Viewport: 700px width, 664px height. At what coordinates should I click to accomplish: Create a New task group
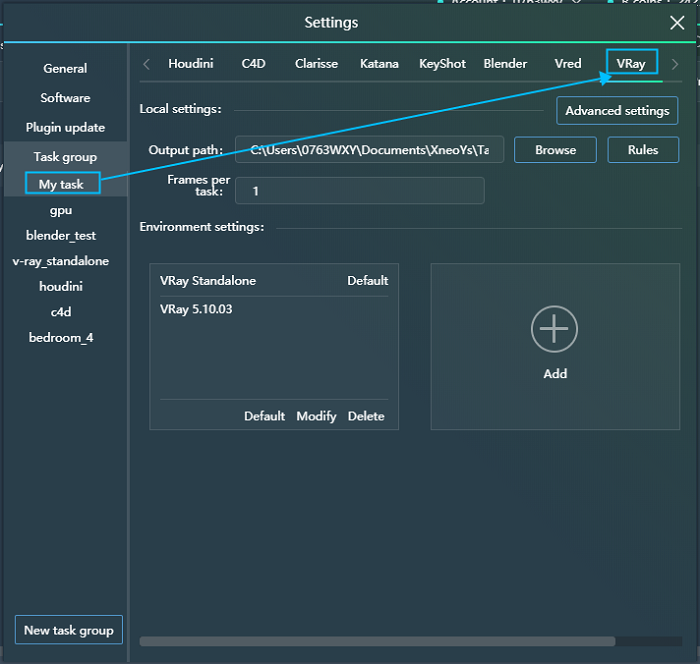[x=68, y=630]
